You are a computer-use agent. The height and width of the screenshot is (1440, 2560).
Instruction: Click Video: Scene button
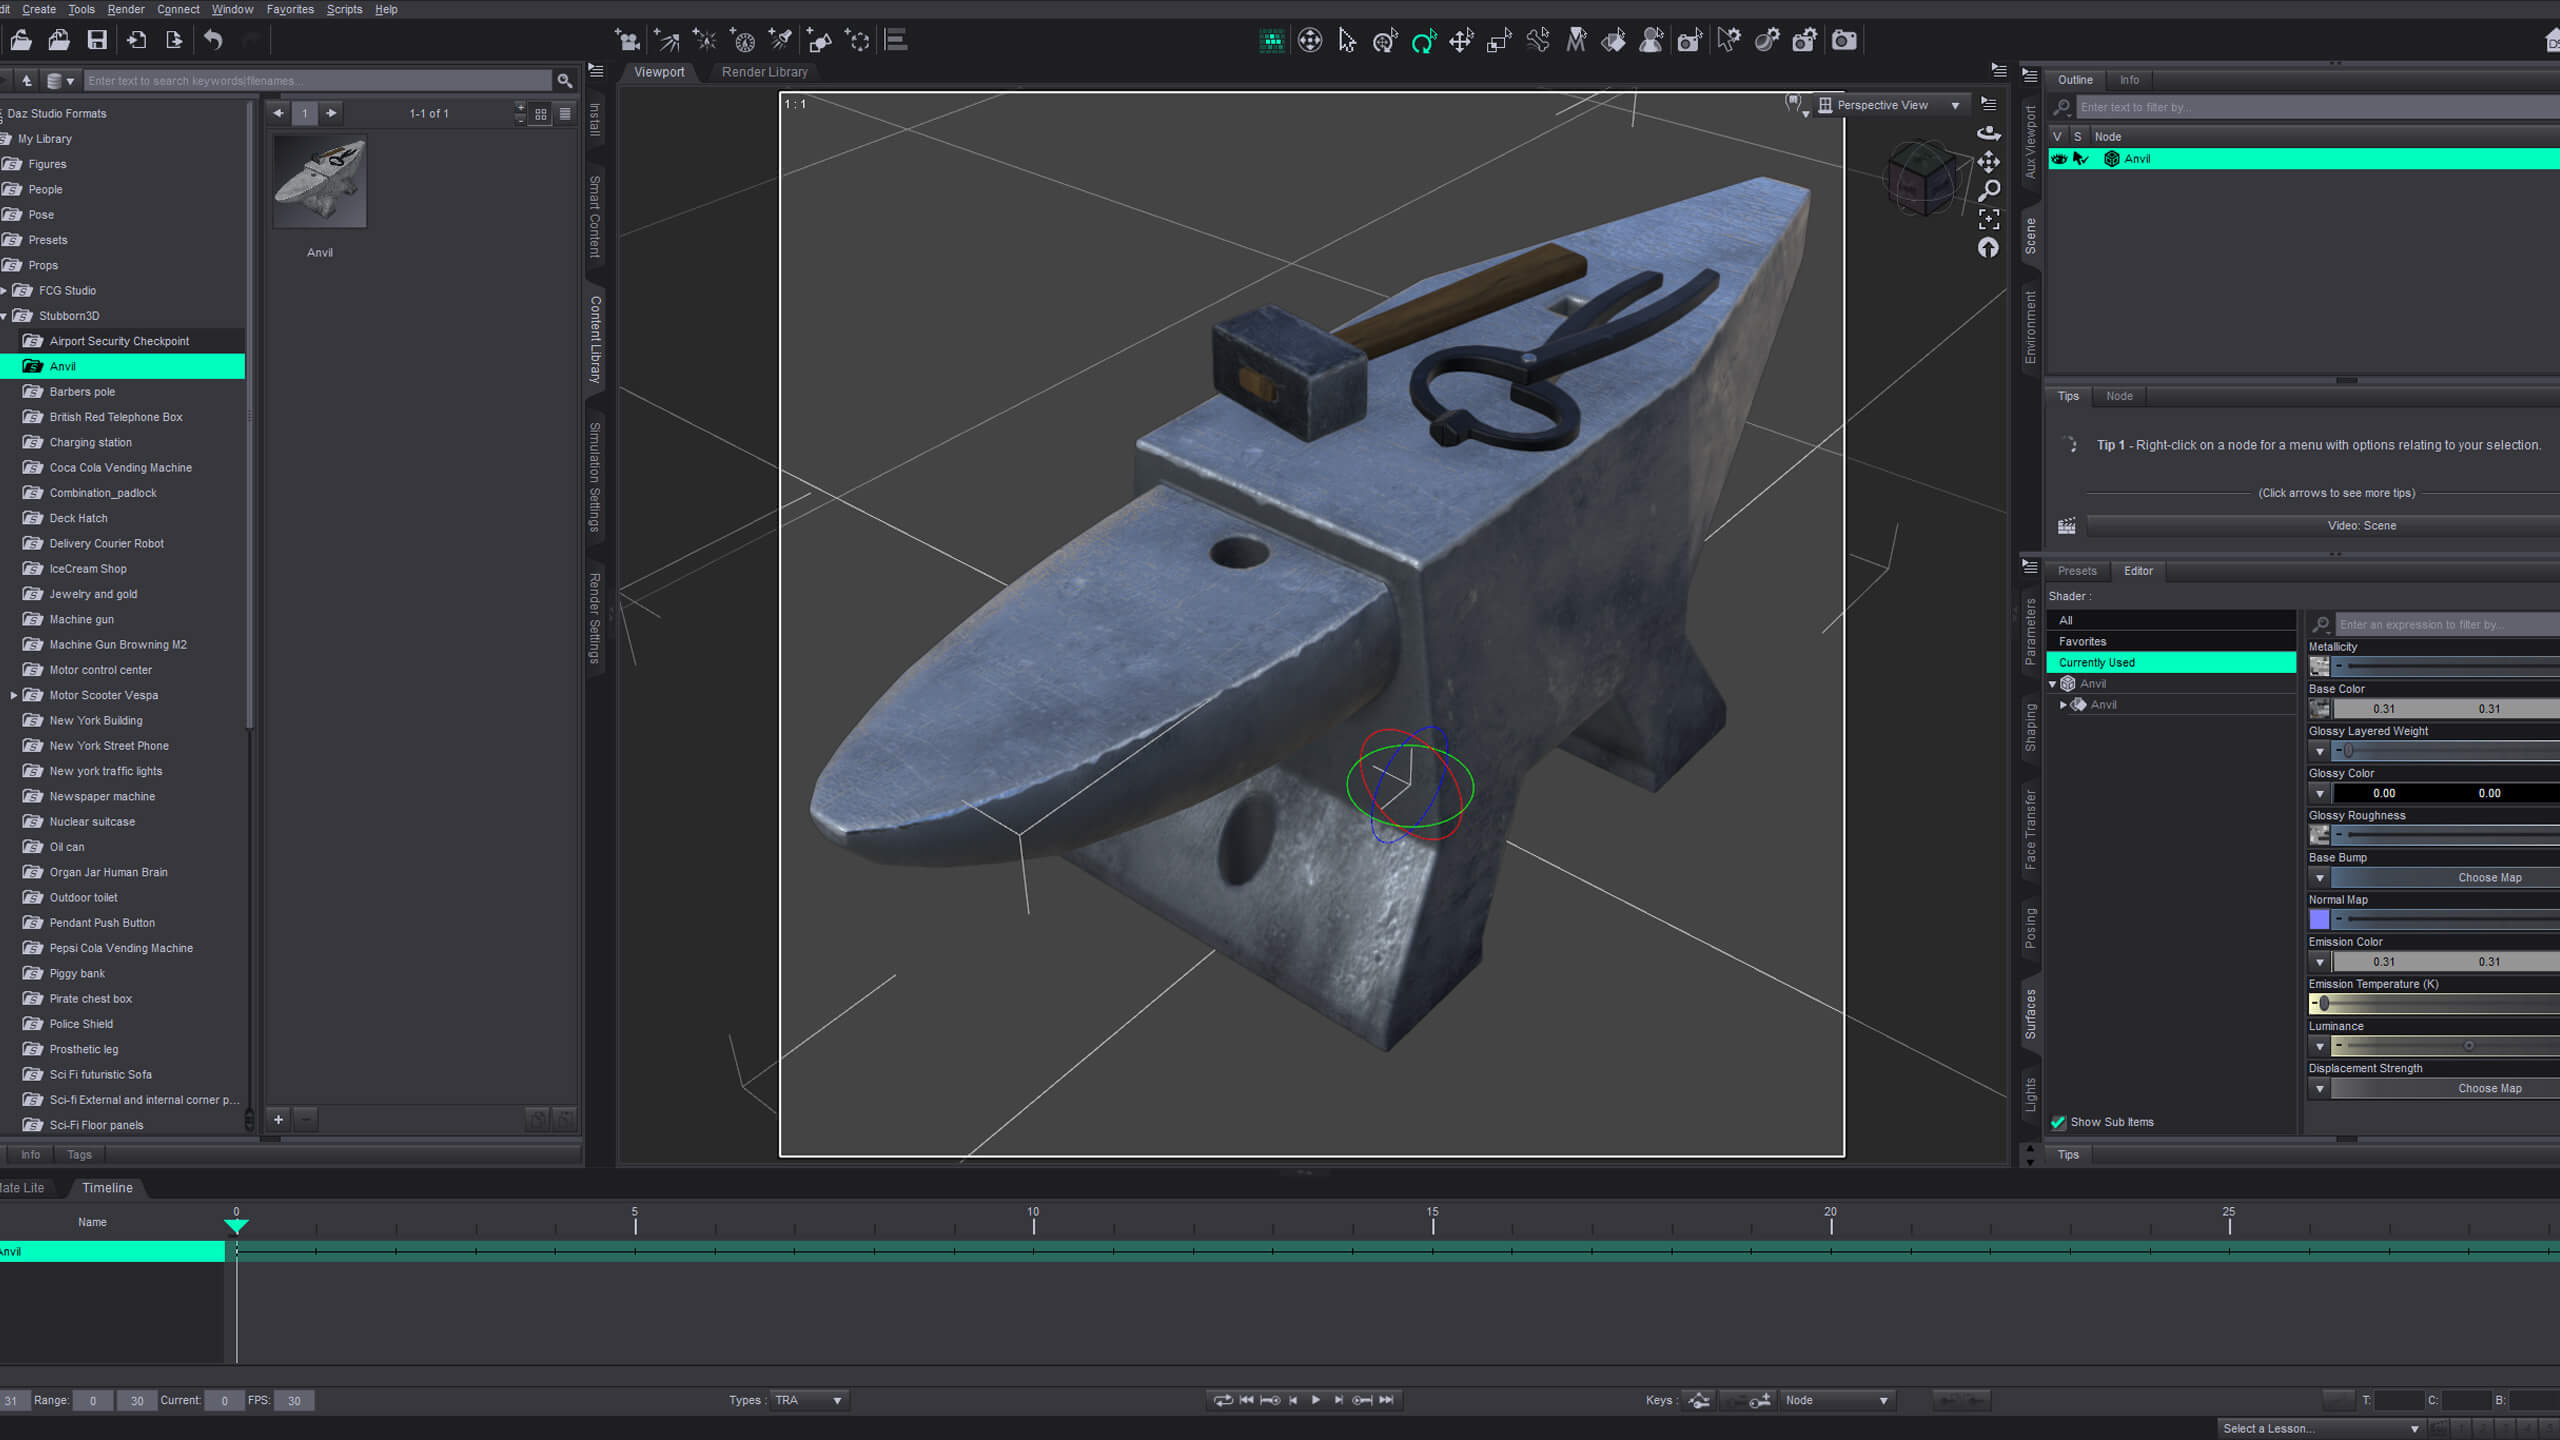point(2323,526)
